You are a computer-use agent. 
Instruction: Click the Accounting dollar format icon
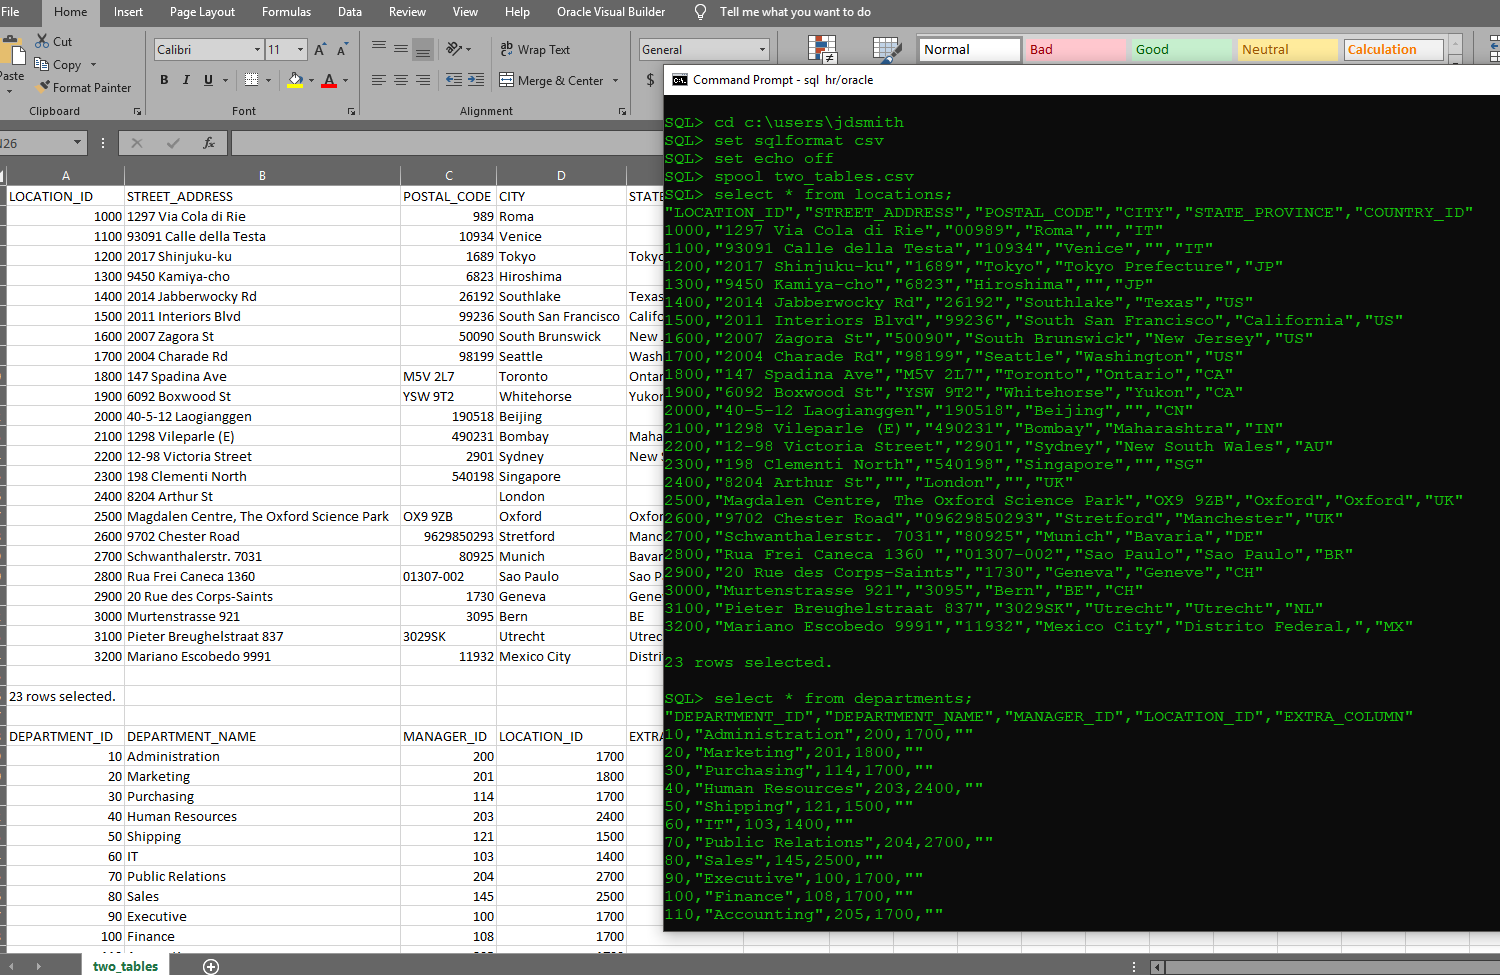[x=650, y=80]
